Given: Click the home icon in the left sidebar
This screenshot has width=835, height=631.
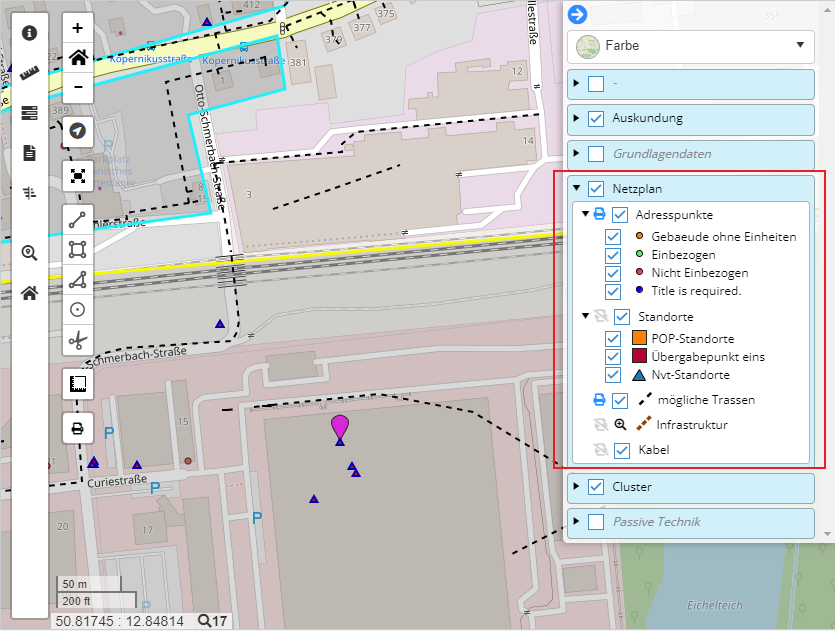Looking at the screenshot, I should 29,292.
